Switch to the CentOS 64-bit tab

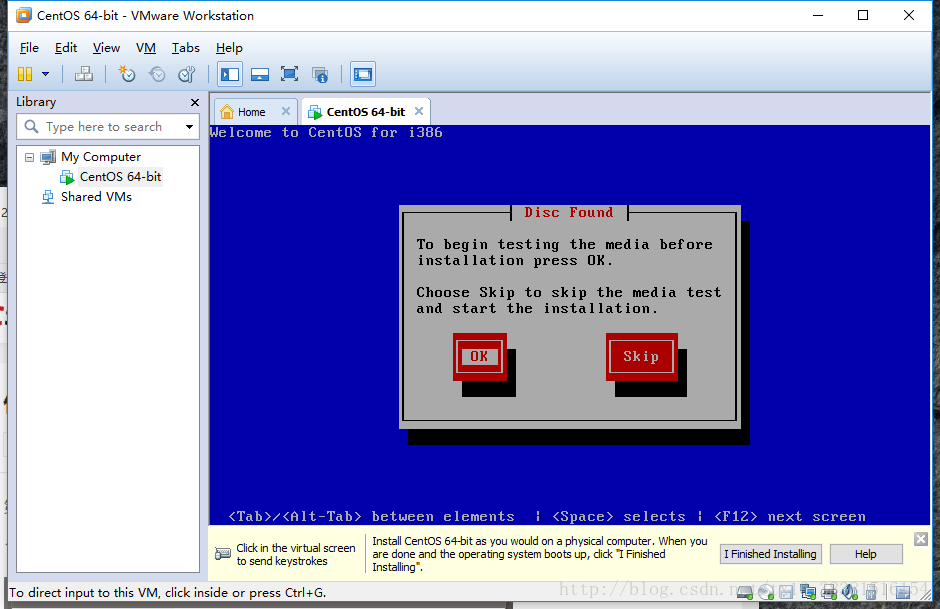point(366,112)
